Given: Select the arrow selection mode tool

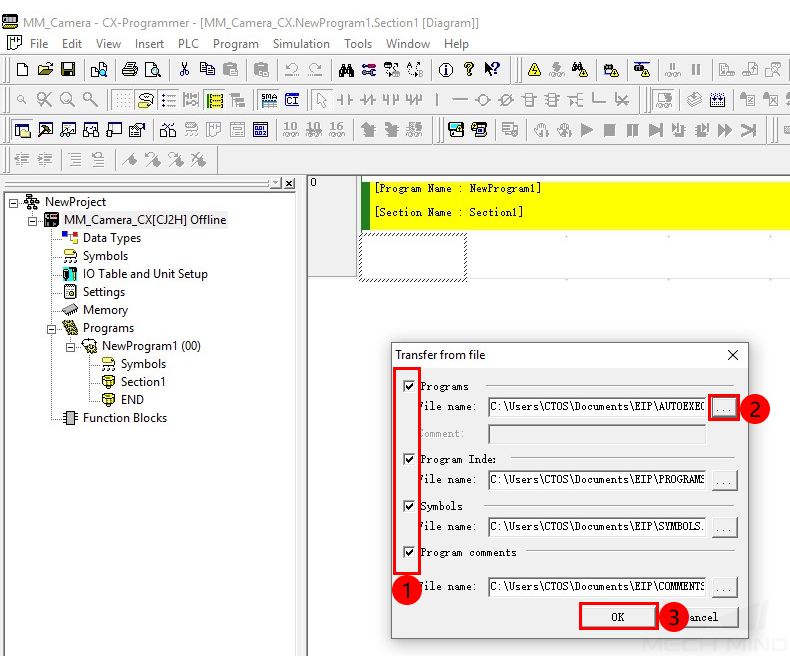Looking at the screenshot, I should pos(321,100).
